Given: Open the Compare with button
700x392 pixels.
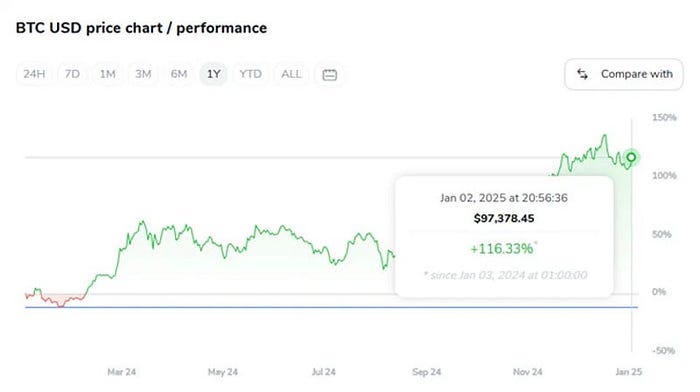Looking at the screenshot, I should click(x=624, y=74).
